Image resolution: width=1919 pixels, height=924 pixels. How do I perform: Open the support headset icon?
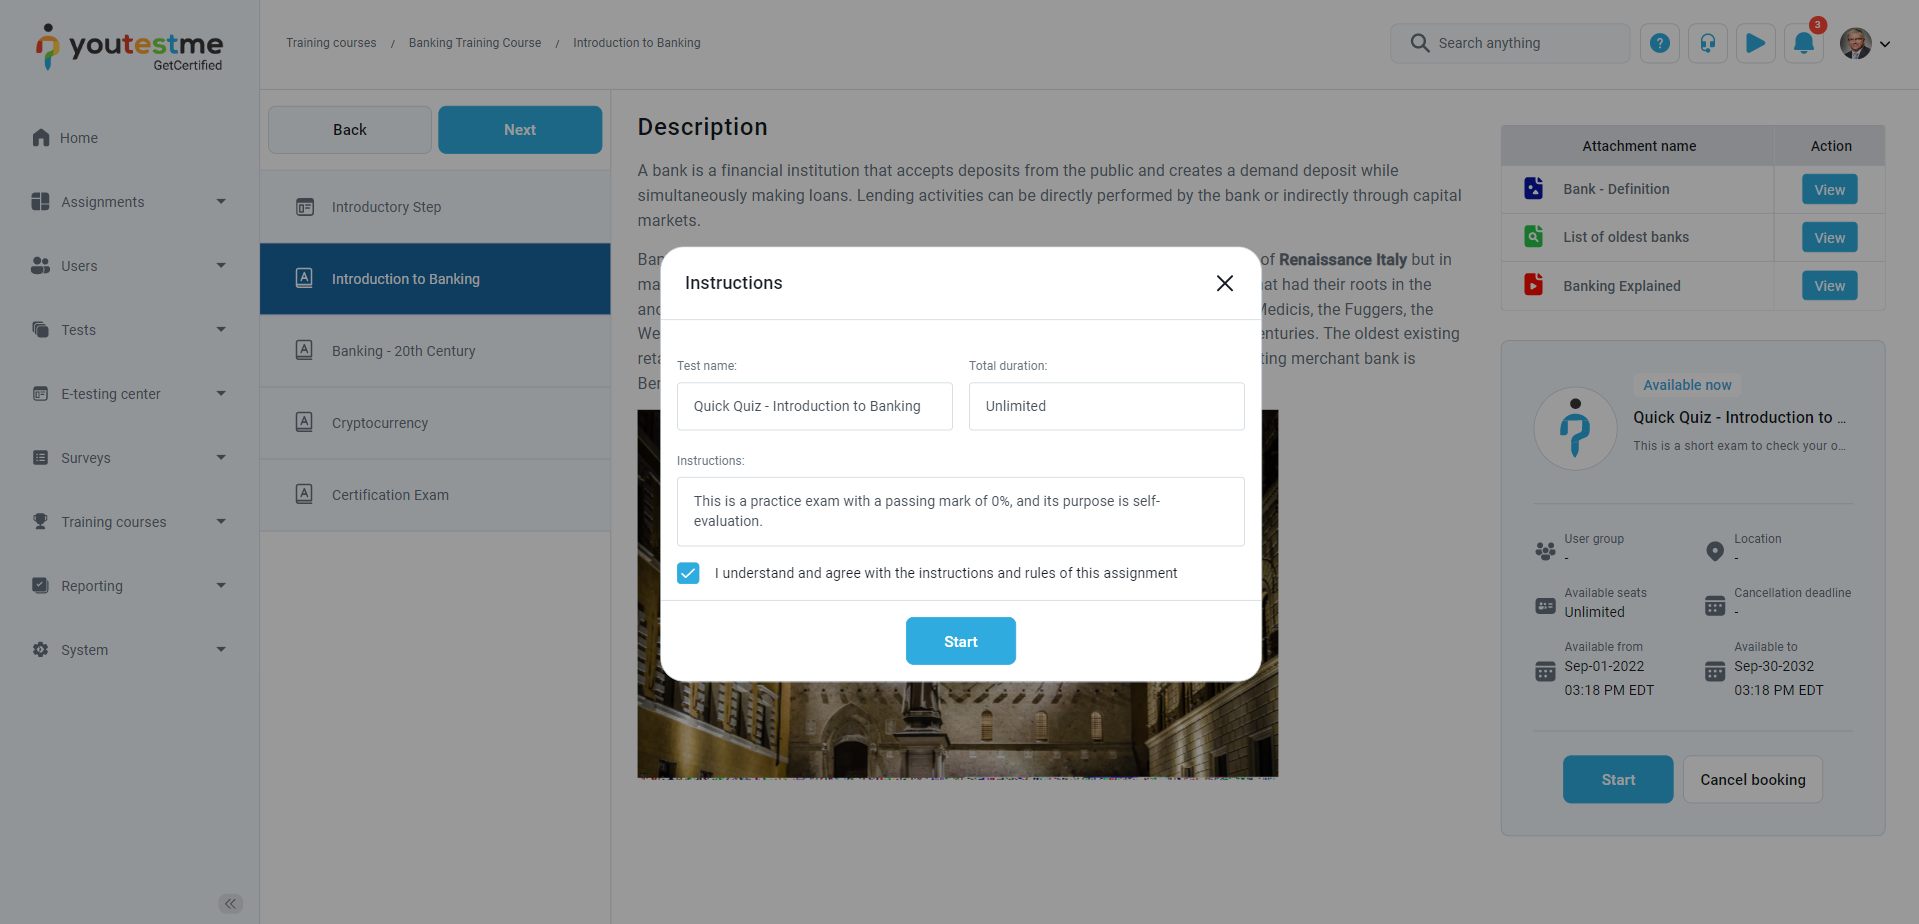point(1707,43)
